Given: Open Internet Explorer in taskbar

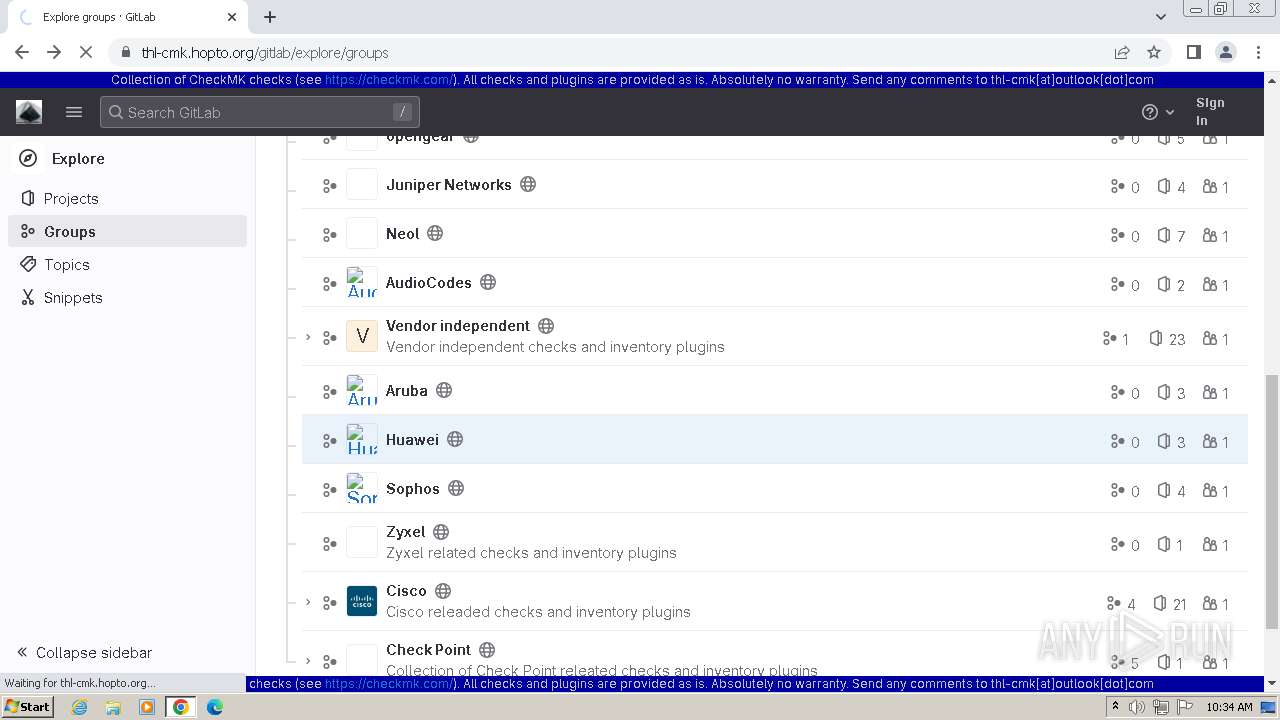Looking at the screenshot, I should tap(79, 706).
